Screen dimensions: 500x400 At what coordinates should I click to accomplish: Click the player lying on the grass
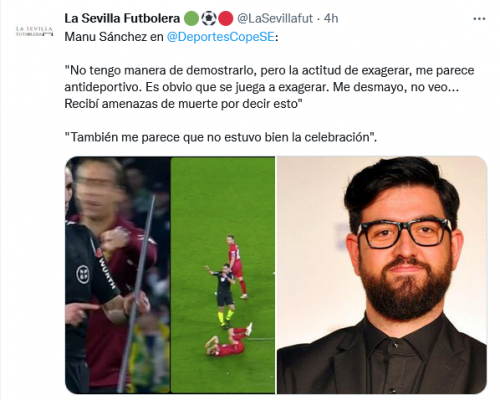click(230, 339)
